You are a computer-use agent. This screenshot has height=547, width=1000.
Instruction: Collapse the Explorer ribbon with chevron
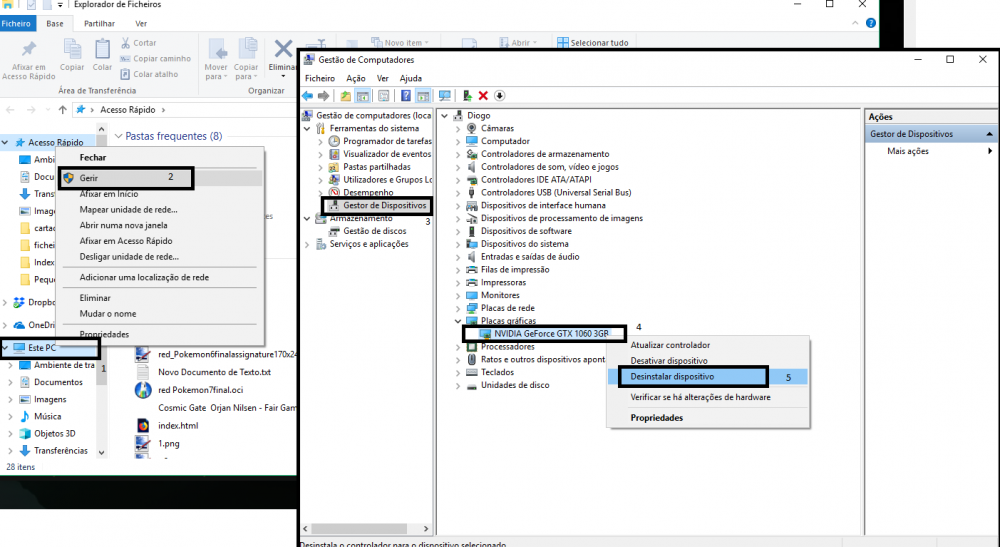(855, 23)
